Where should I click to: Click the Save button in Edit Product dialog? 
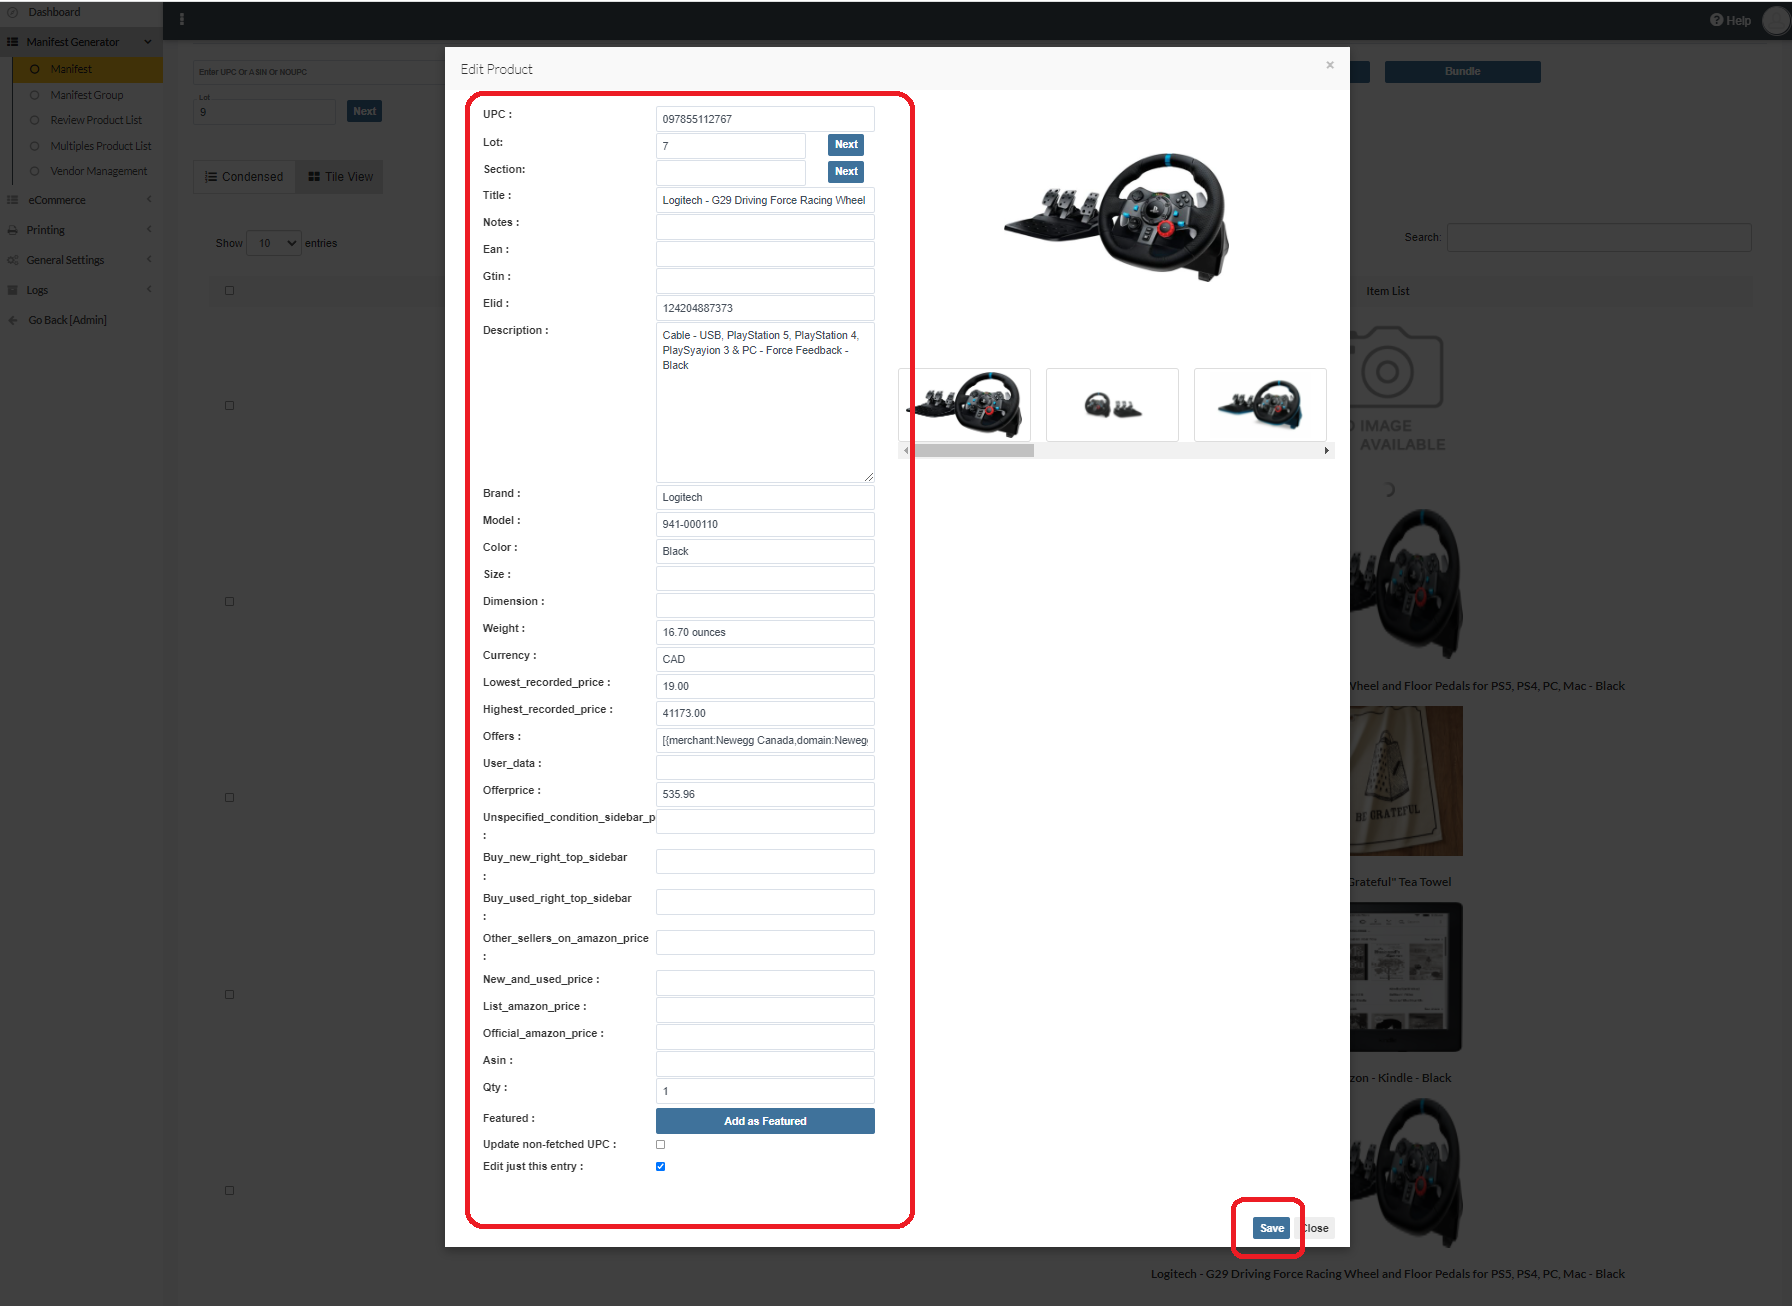coord(1271,1228)
